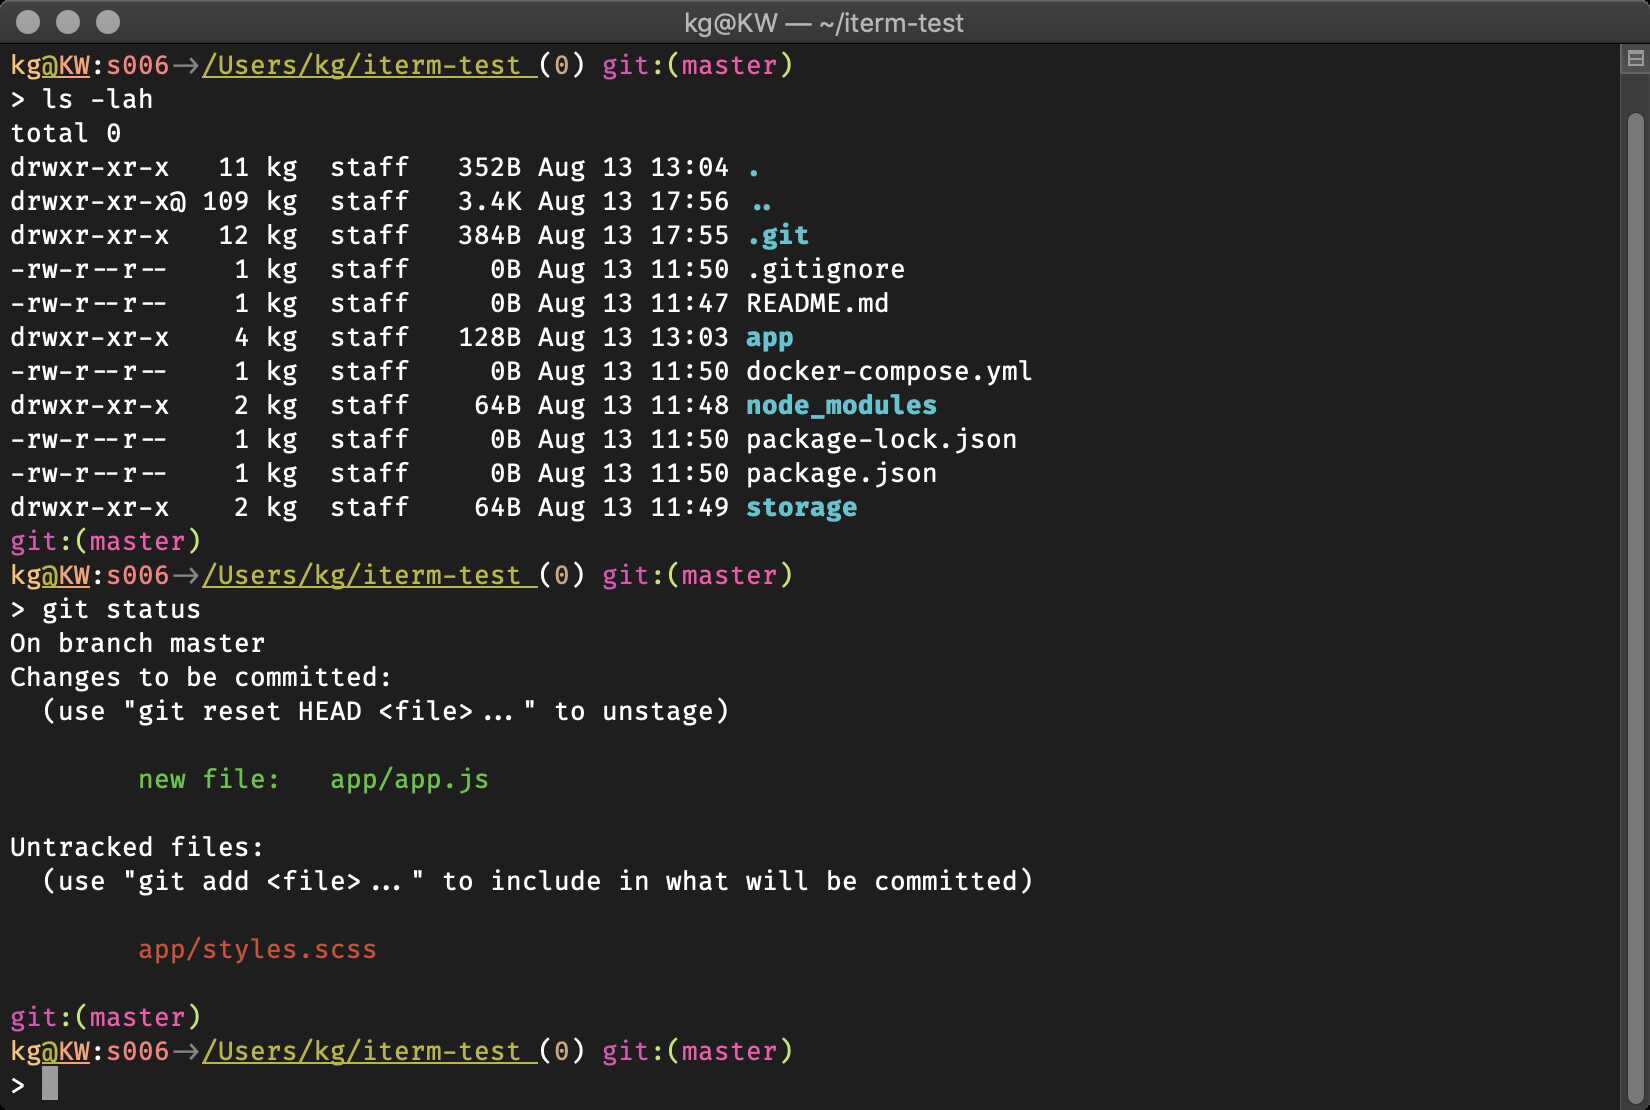Click the 'drwxr-xr-x@' permissions text
Screen dimensions: 1650x1110
98,201
